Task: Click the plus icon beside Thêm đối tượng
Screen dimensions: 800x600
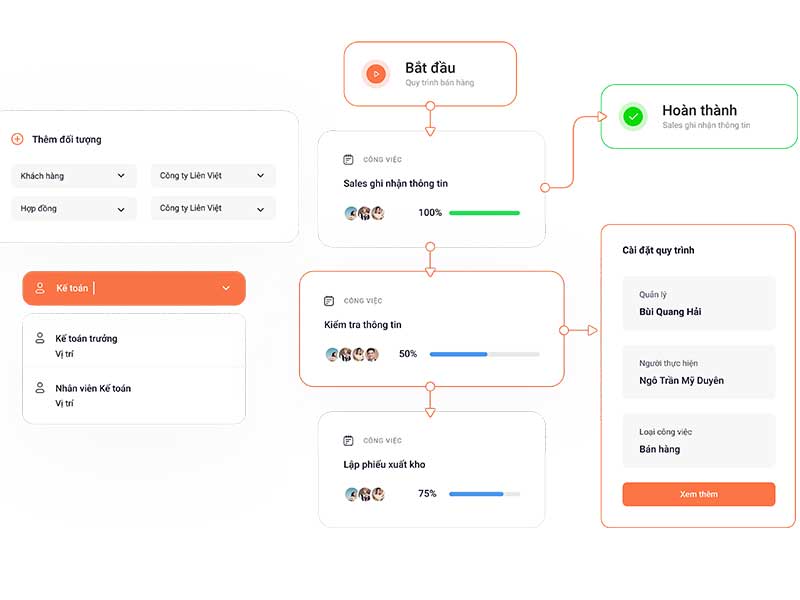Action: [x=17, y=139]
